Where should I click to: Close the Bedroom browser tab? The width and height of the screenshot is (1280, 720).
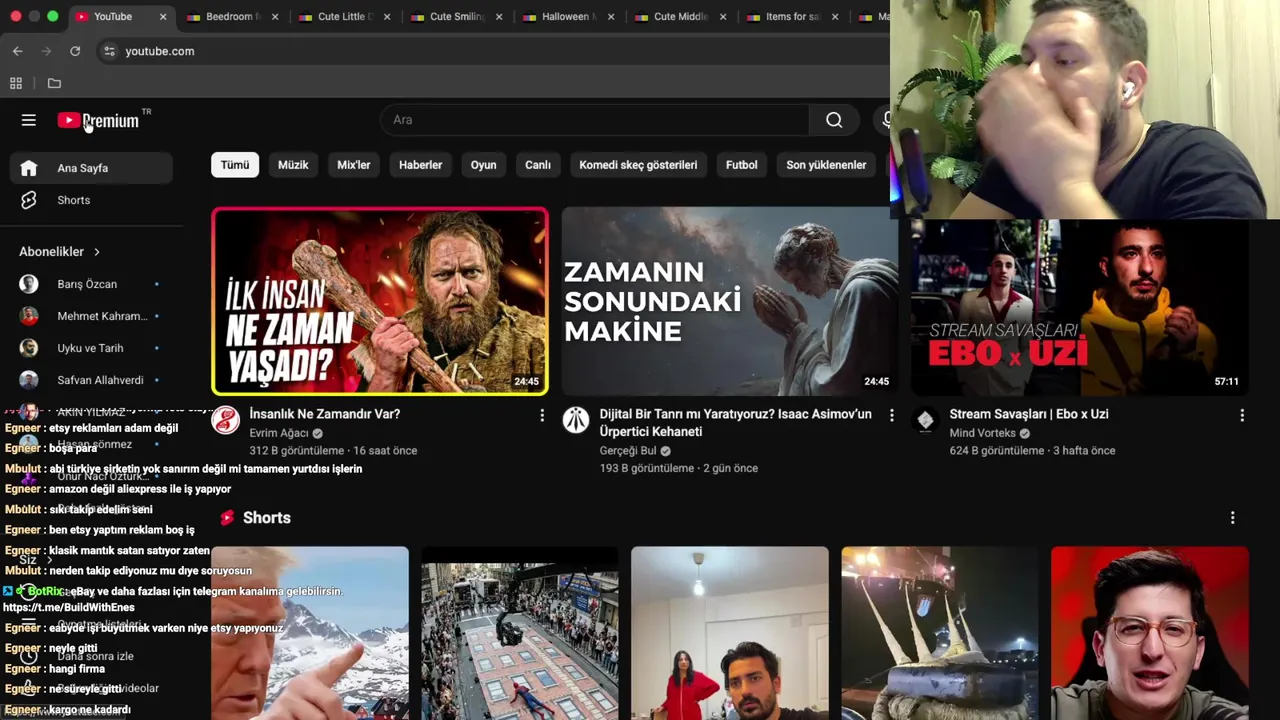coord(275,17)
